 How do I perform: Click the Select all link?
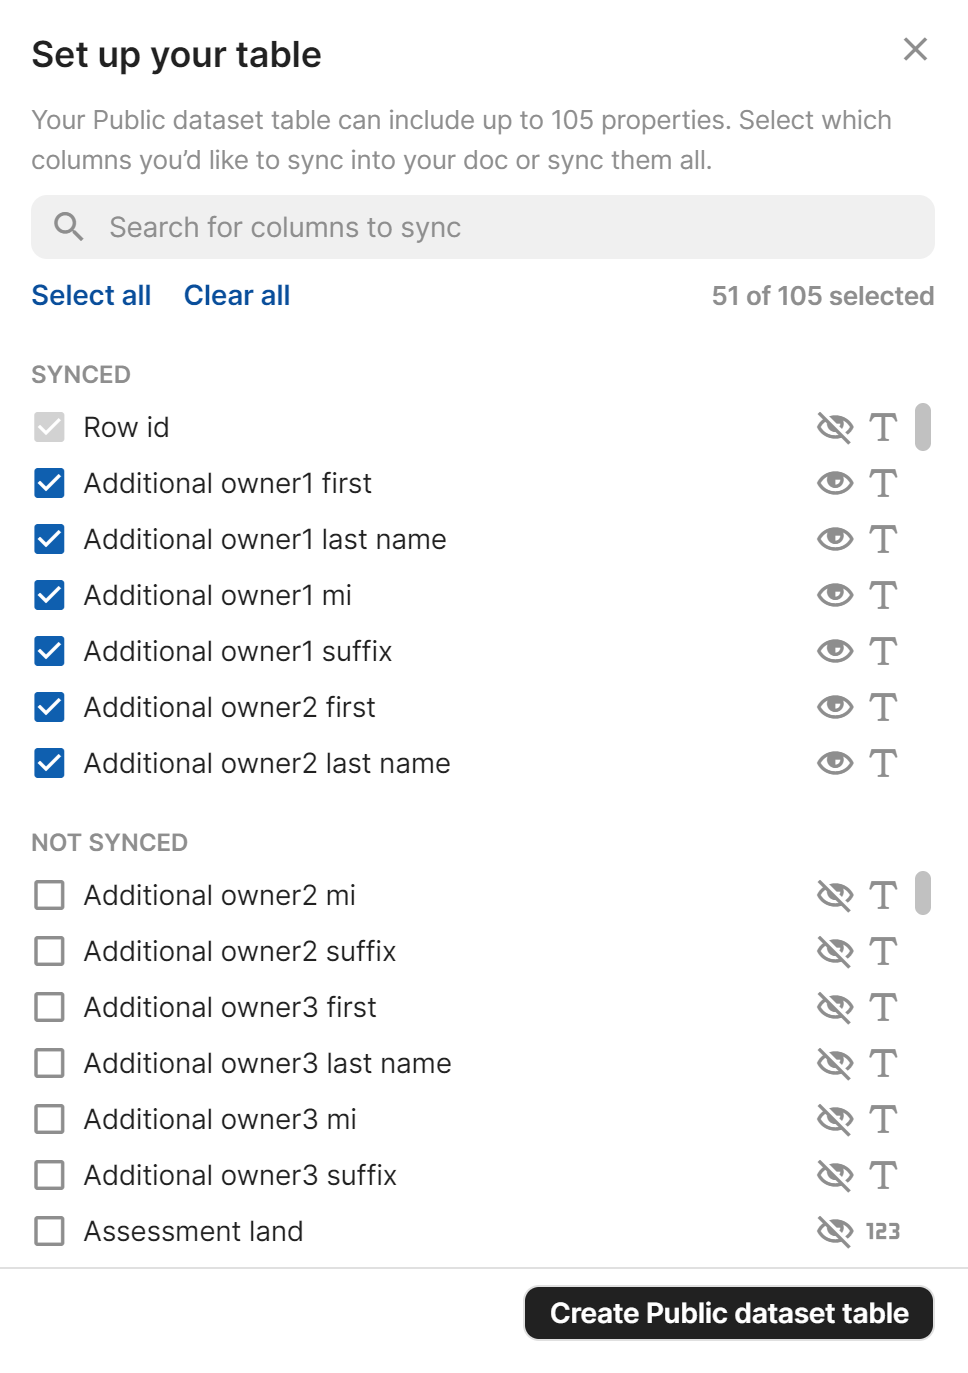point(91,295)
